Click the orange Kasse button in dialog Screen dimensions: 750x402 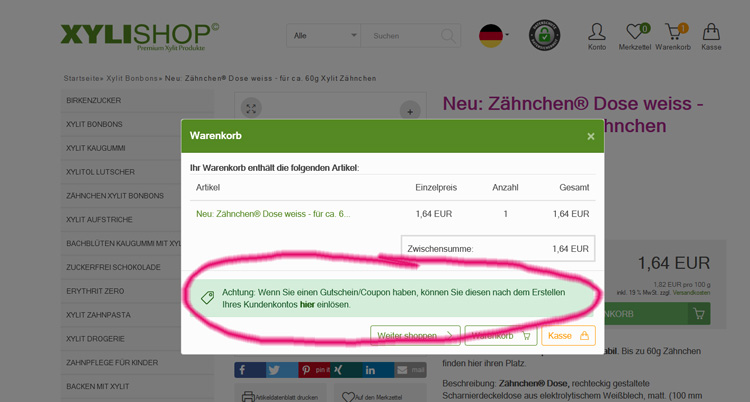(568, 335)
